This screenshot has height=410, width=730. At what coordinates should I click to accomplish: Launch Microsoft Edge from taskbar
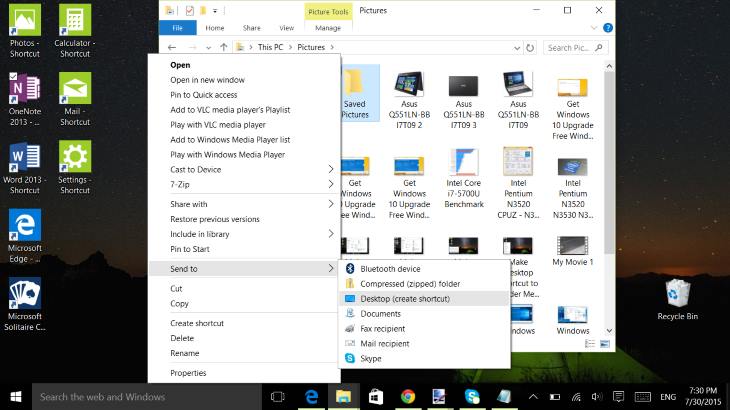coord(311,396)
